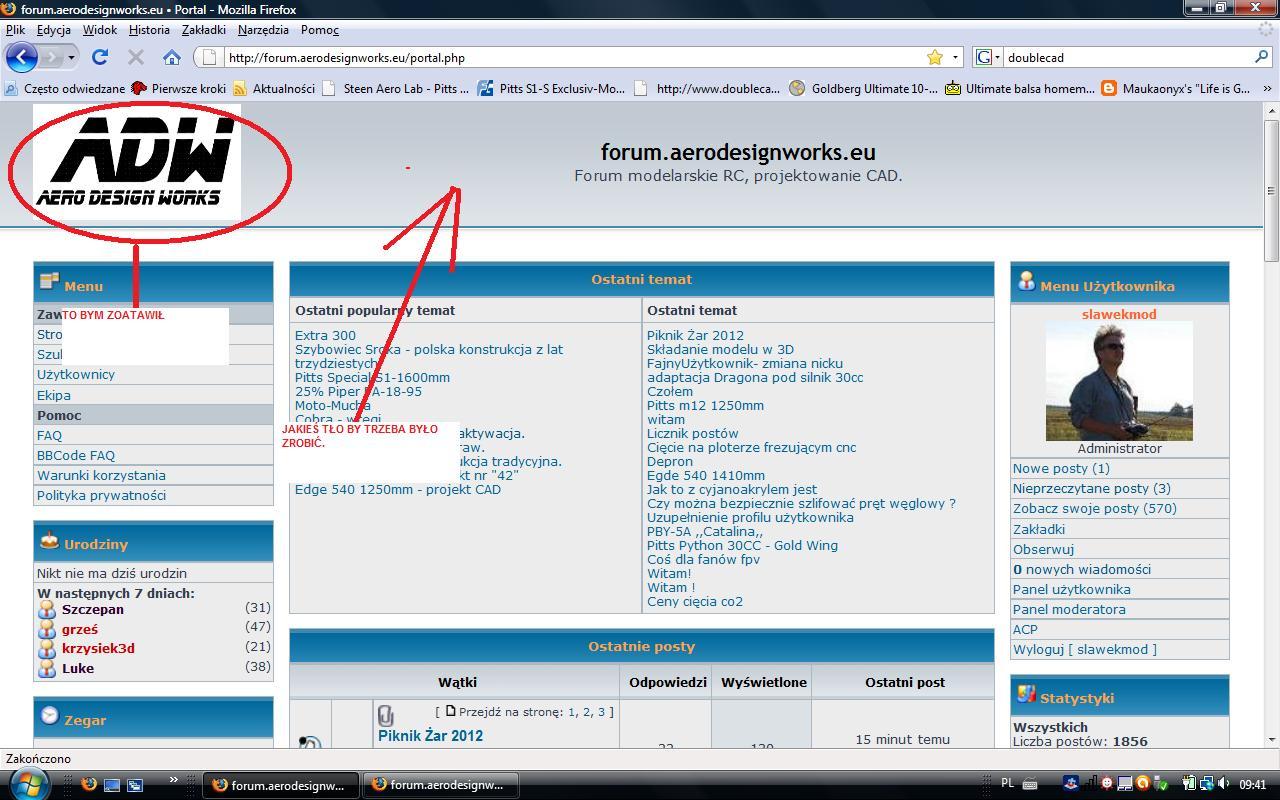Click Wyloguj [ slawekmod ] link
This screenshot has height=800, width=1280.
click(x=1084, y=649)
